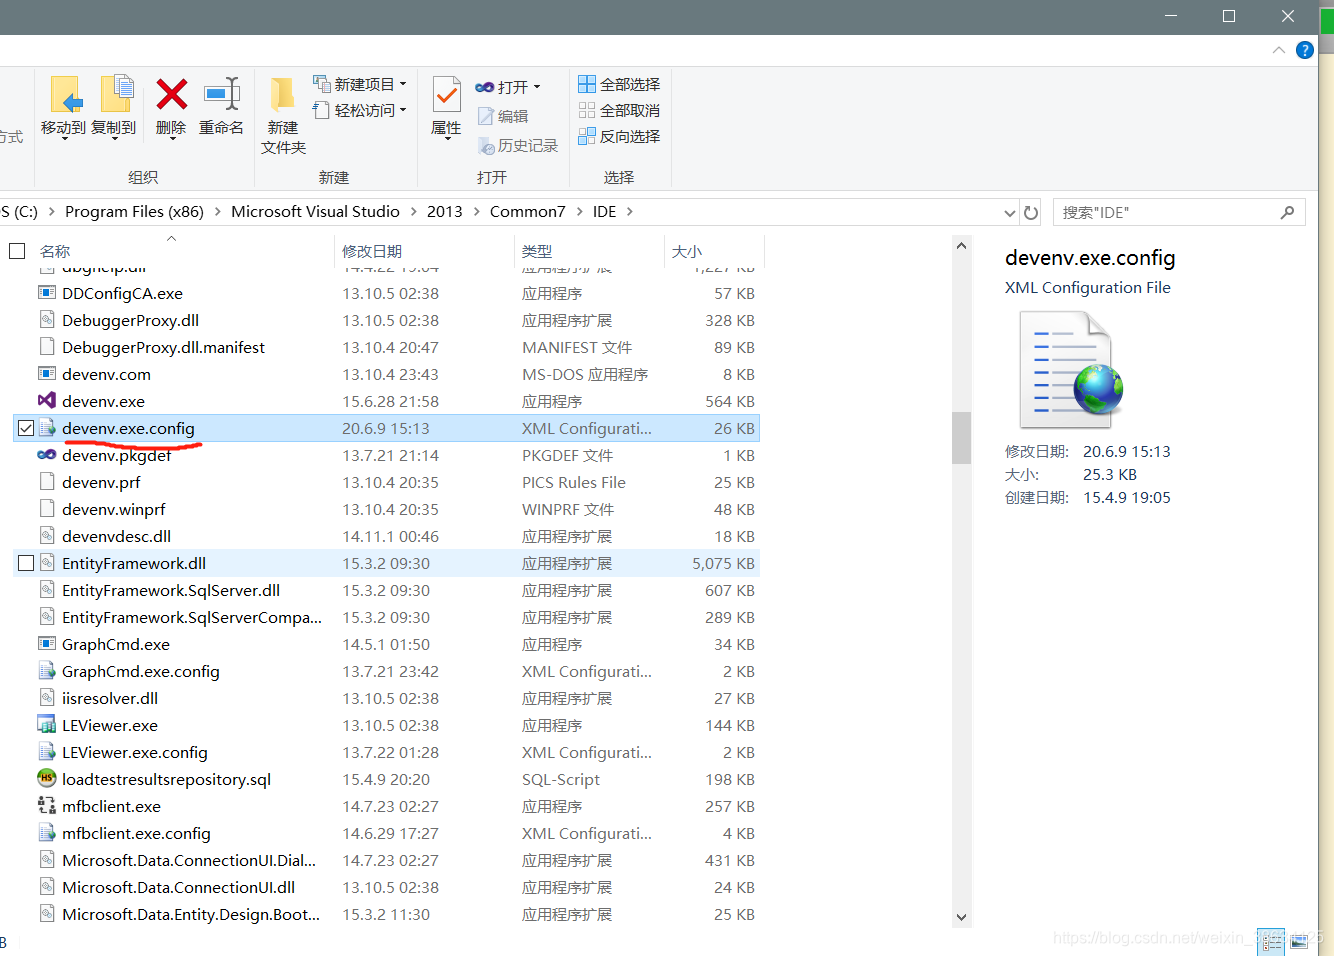Expand chevron after 2013 breadcrumb
The image size is (1334, 956).
pyautogui.click(x=476, y=211)
